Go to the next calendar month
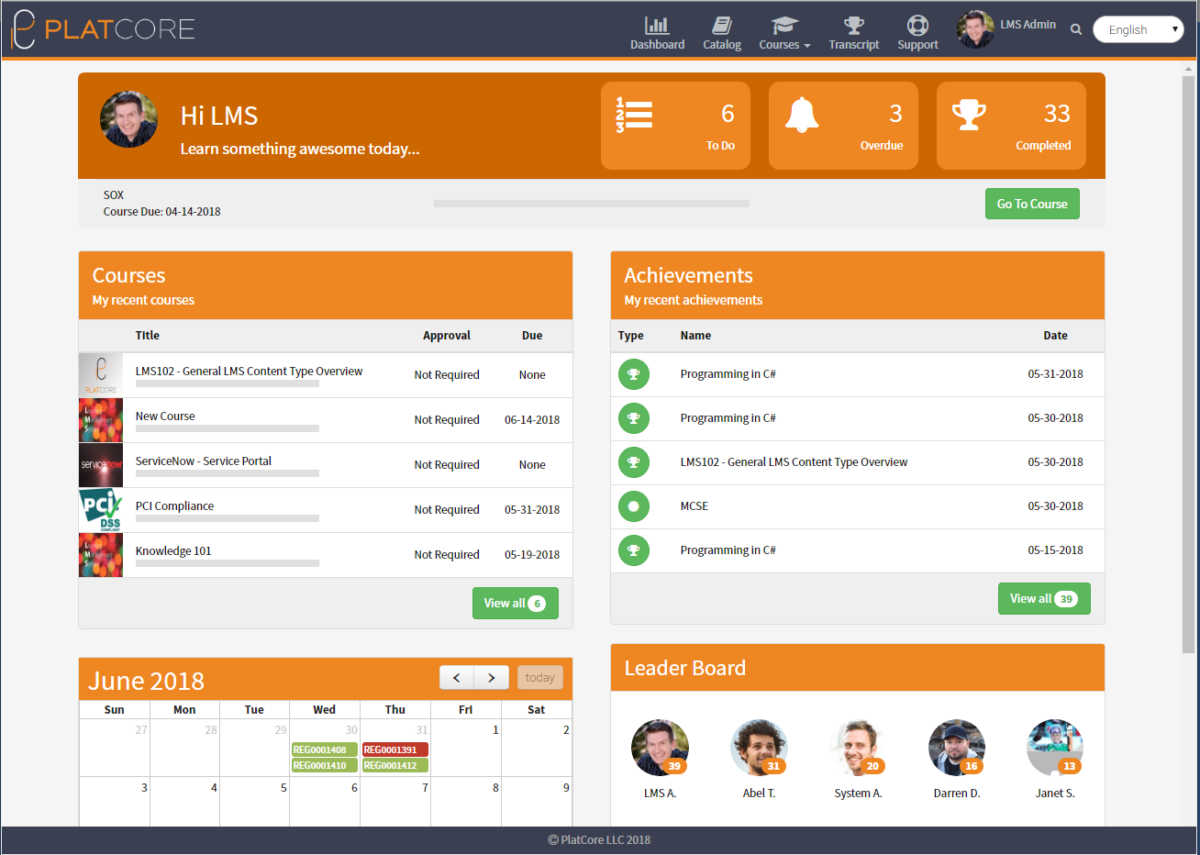The image size is (1200, 855). click(491, 678)
